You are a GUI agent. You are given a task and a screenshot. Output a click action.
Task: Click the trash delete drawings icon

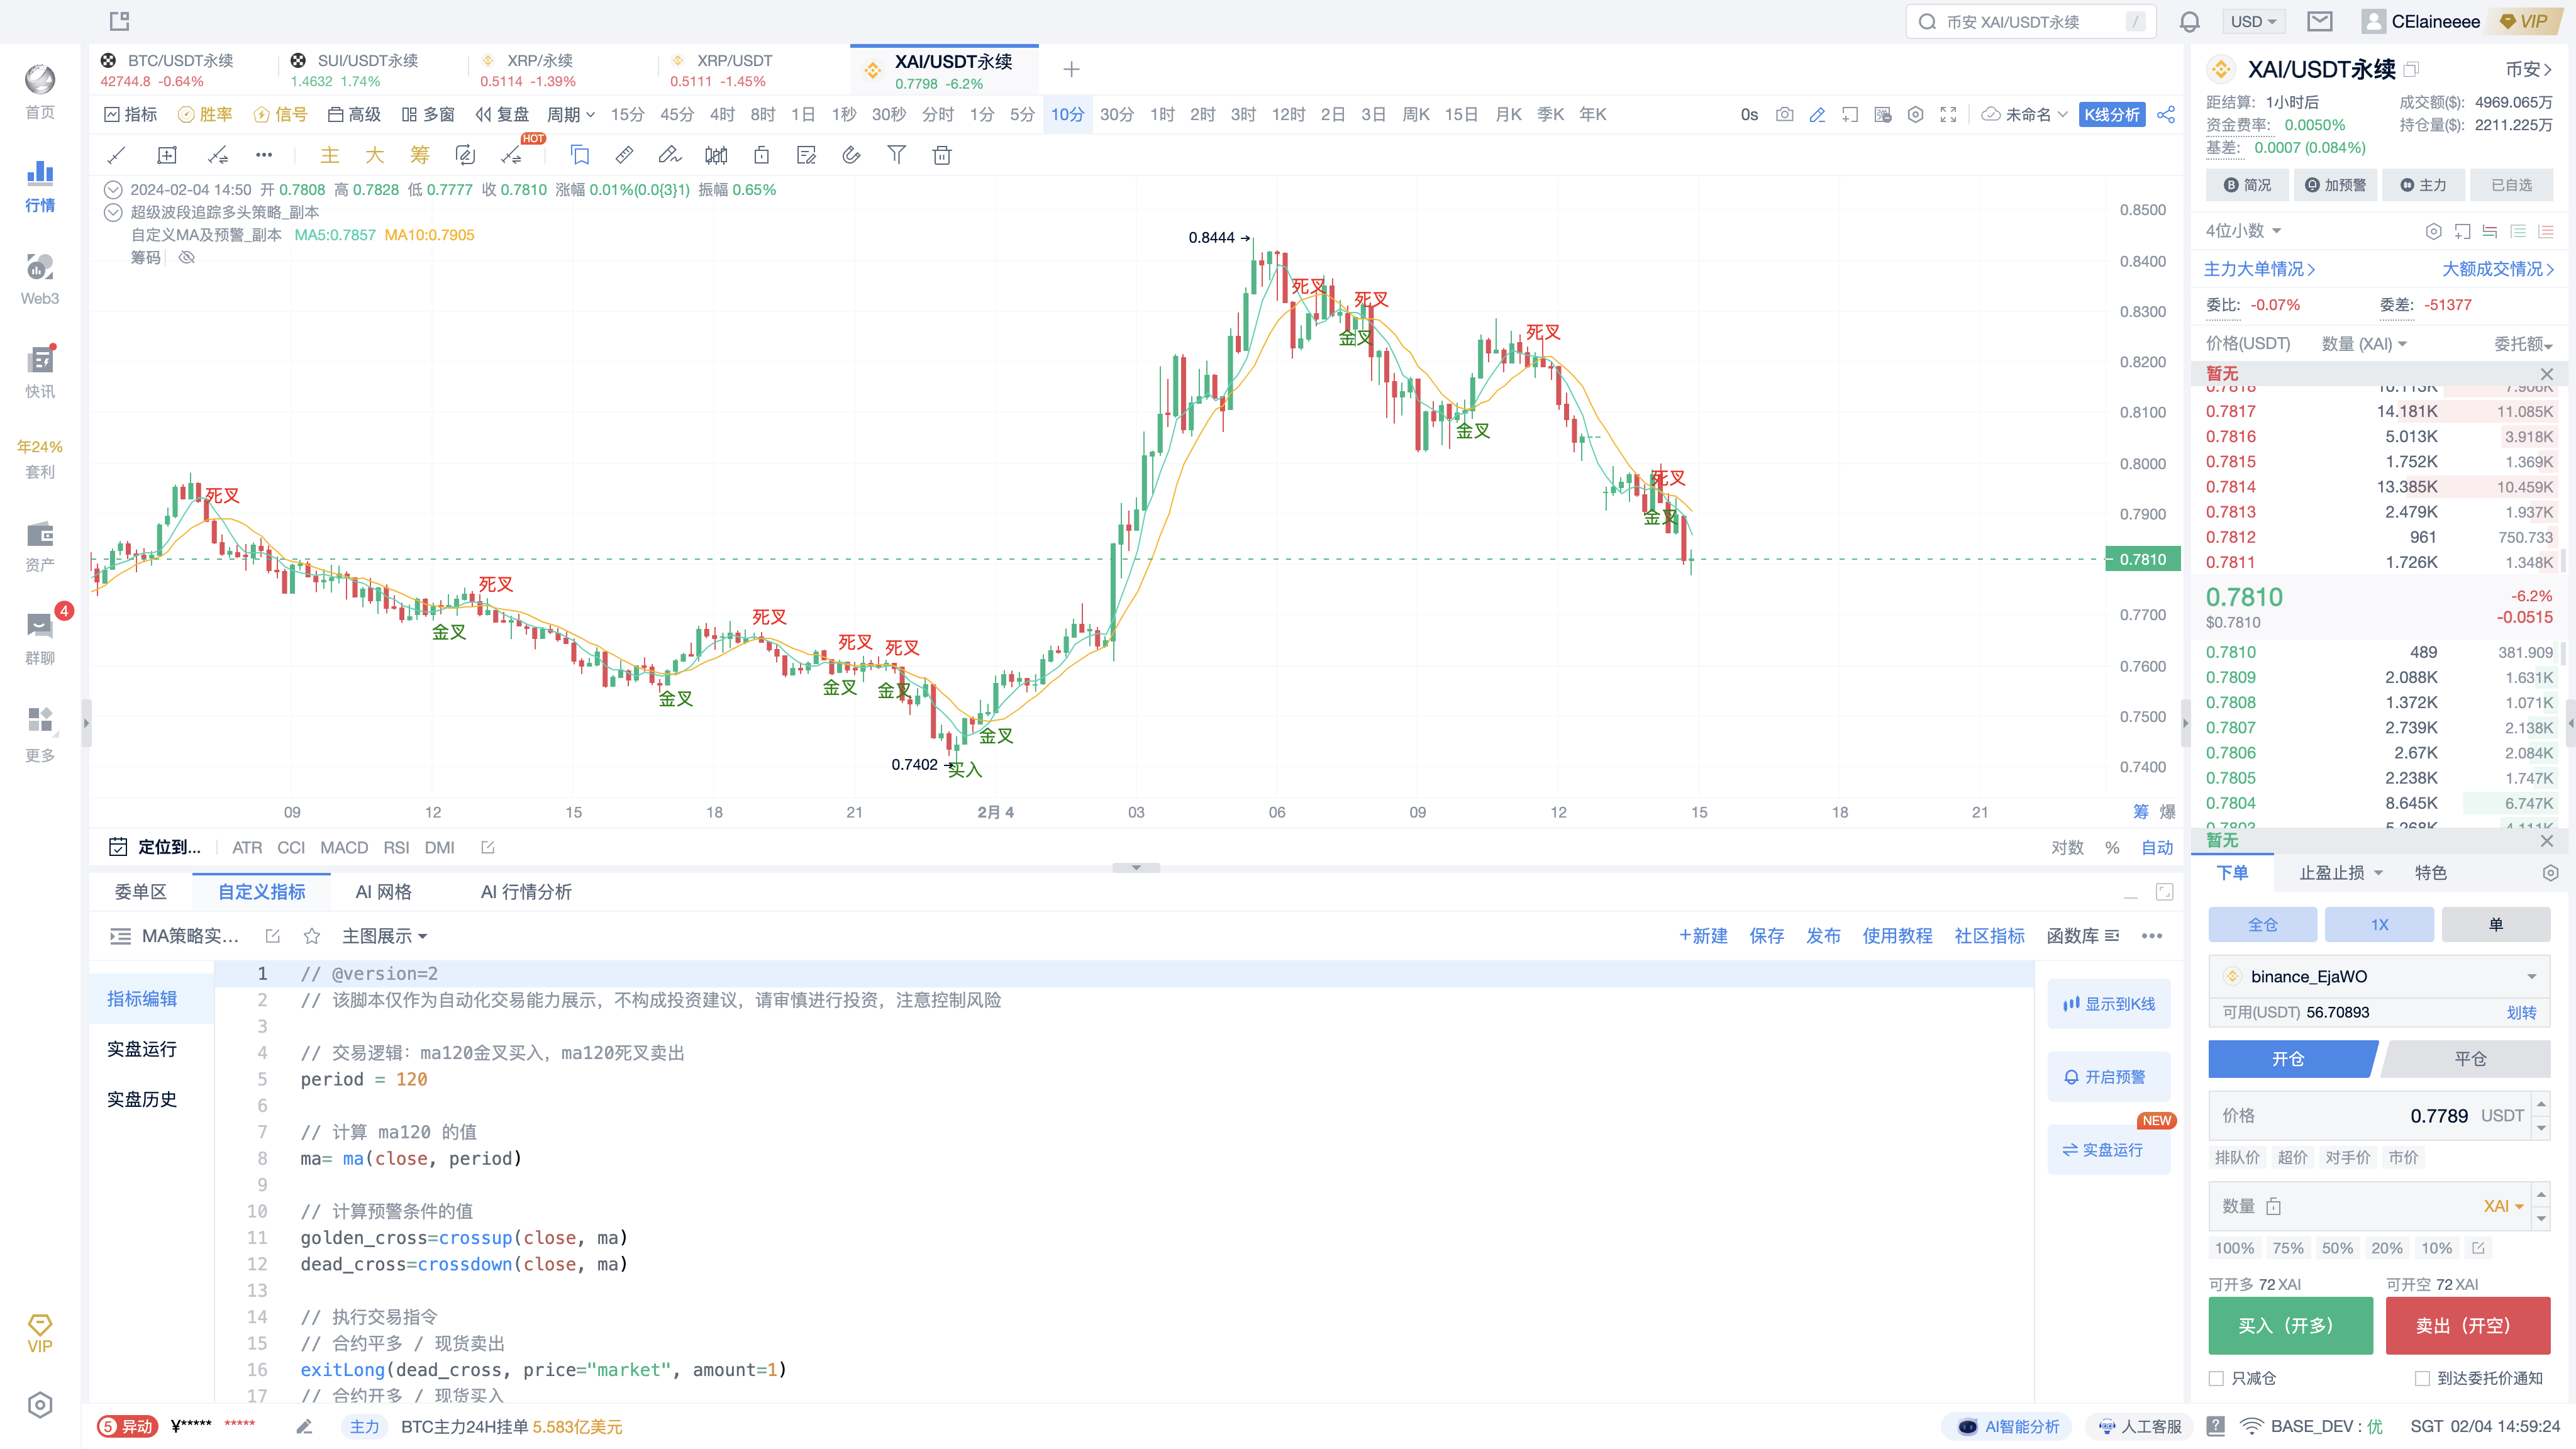click(942, 155)
